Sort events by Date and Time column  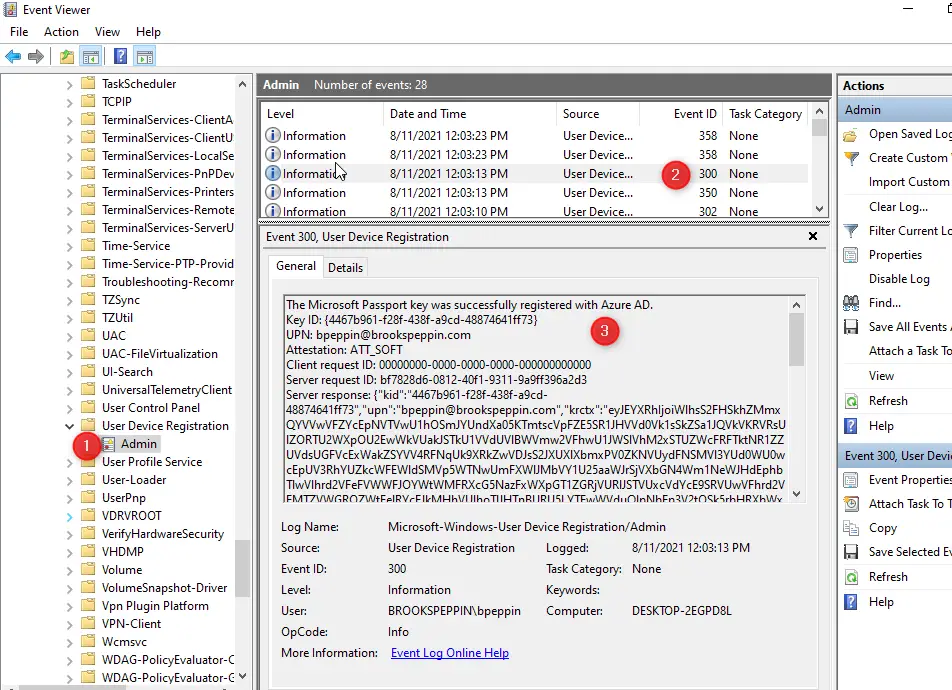(x=469, y=114)
